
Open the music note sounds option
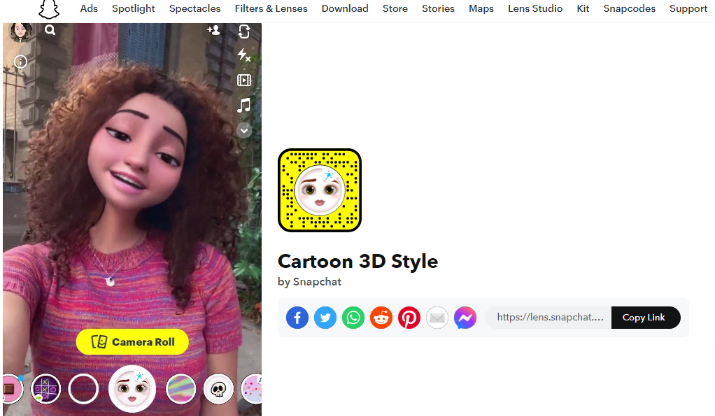pos(244,105)
